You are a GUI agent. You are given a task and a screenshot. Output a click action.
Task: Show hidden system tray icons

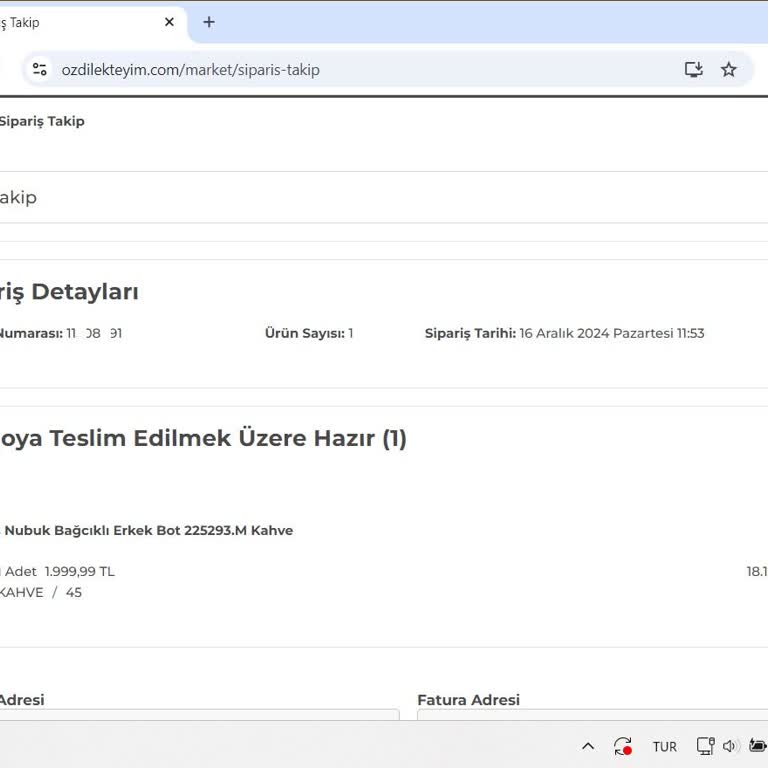pyautogui.click(x=588, y=746)
